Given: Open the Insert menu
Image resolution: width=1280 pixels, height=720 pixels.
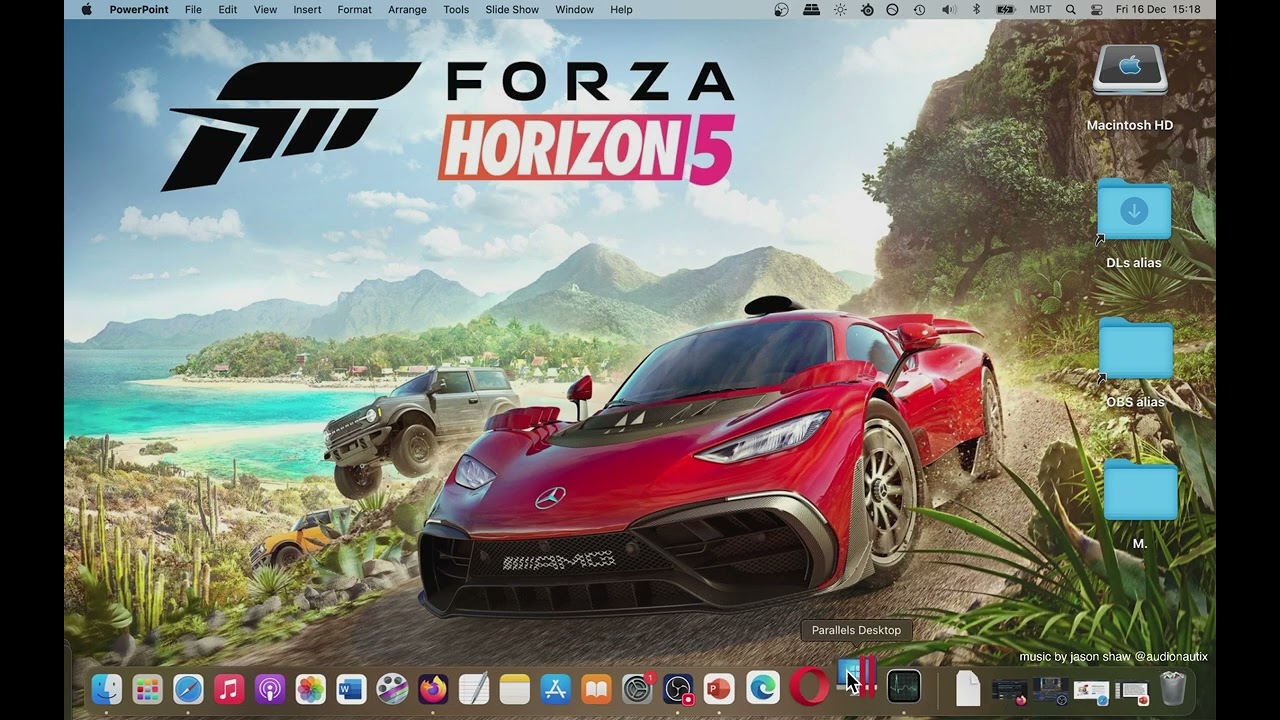Looking at the screenshot, I should (x=307, y=9).
